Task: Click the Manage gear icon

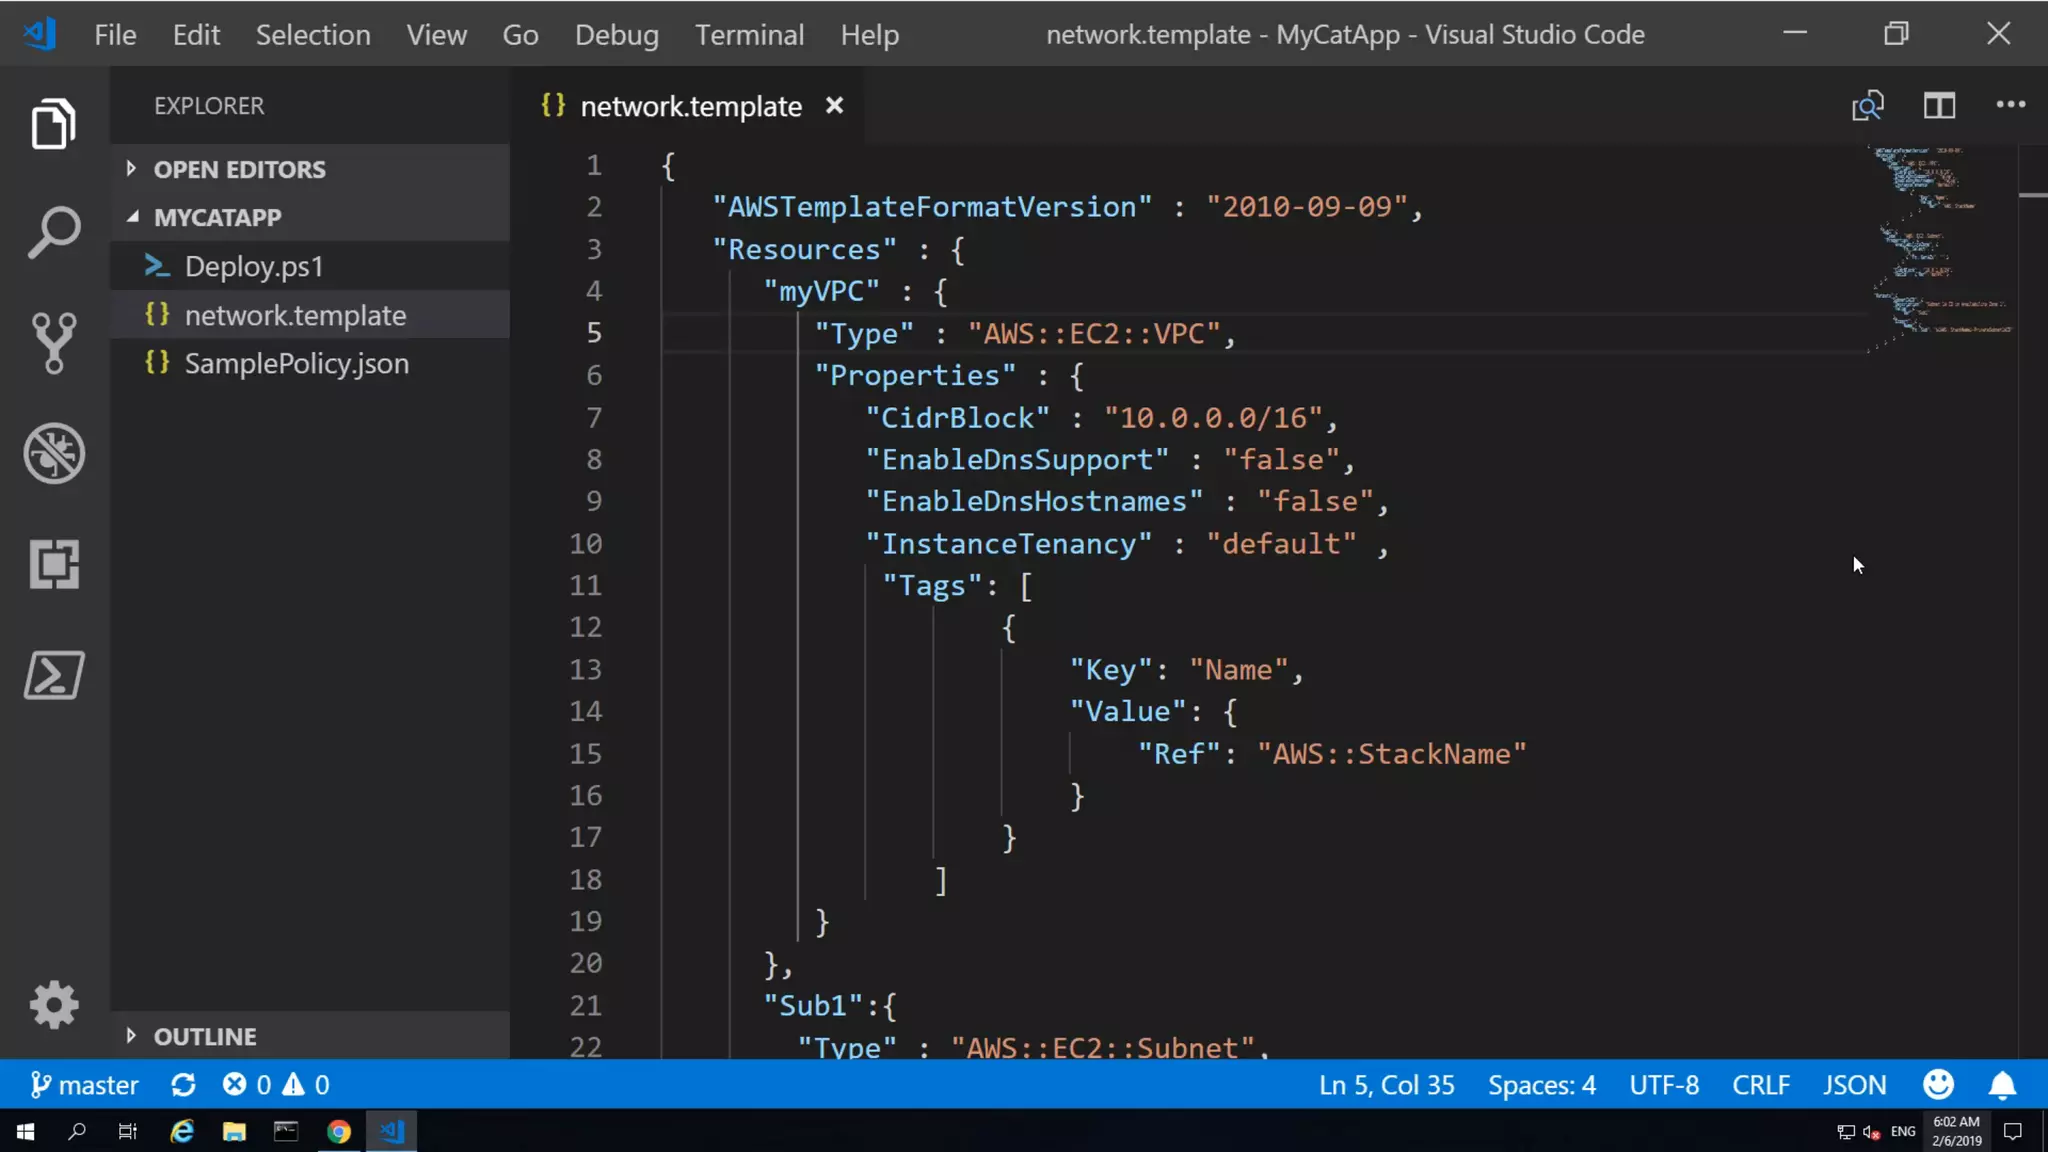Action: [x=54, y=1004]
